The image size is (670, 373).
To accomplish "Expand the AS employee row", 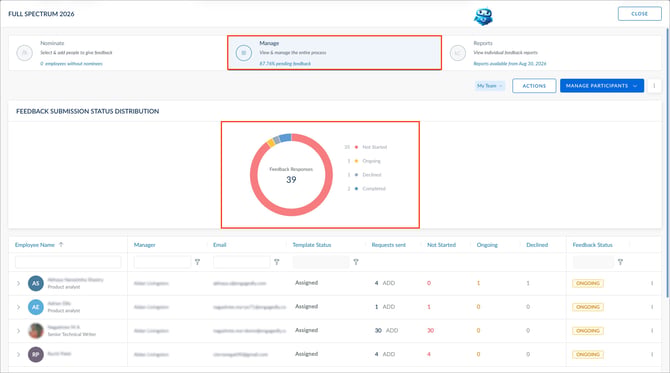I will tap(18, 283).
